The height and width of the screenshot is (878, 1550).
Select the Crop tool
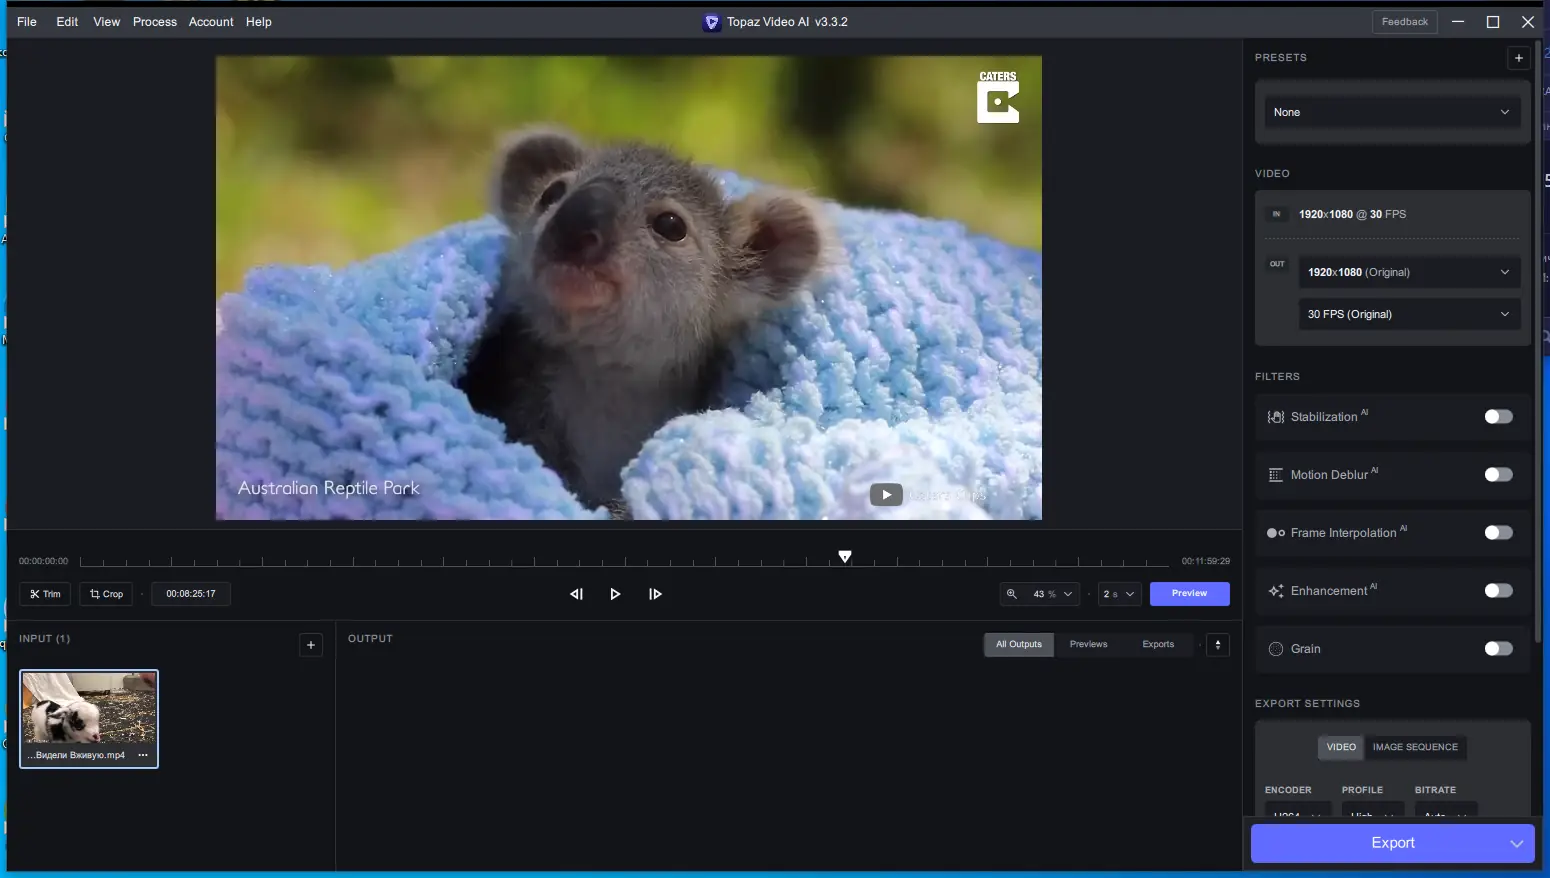[x=106, y=594]
